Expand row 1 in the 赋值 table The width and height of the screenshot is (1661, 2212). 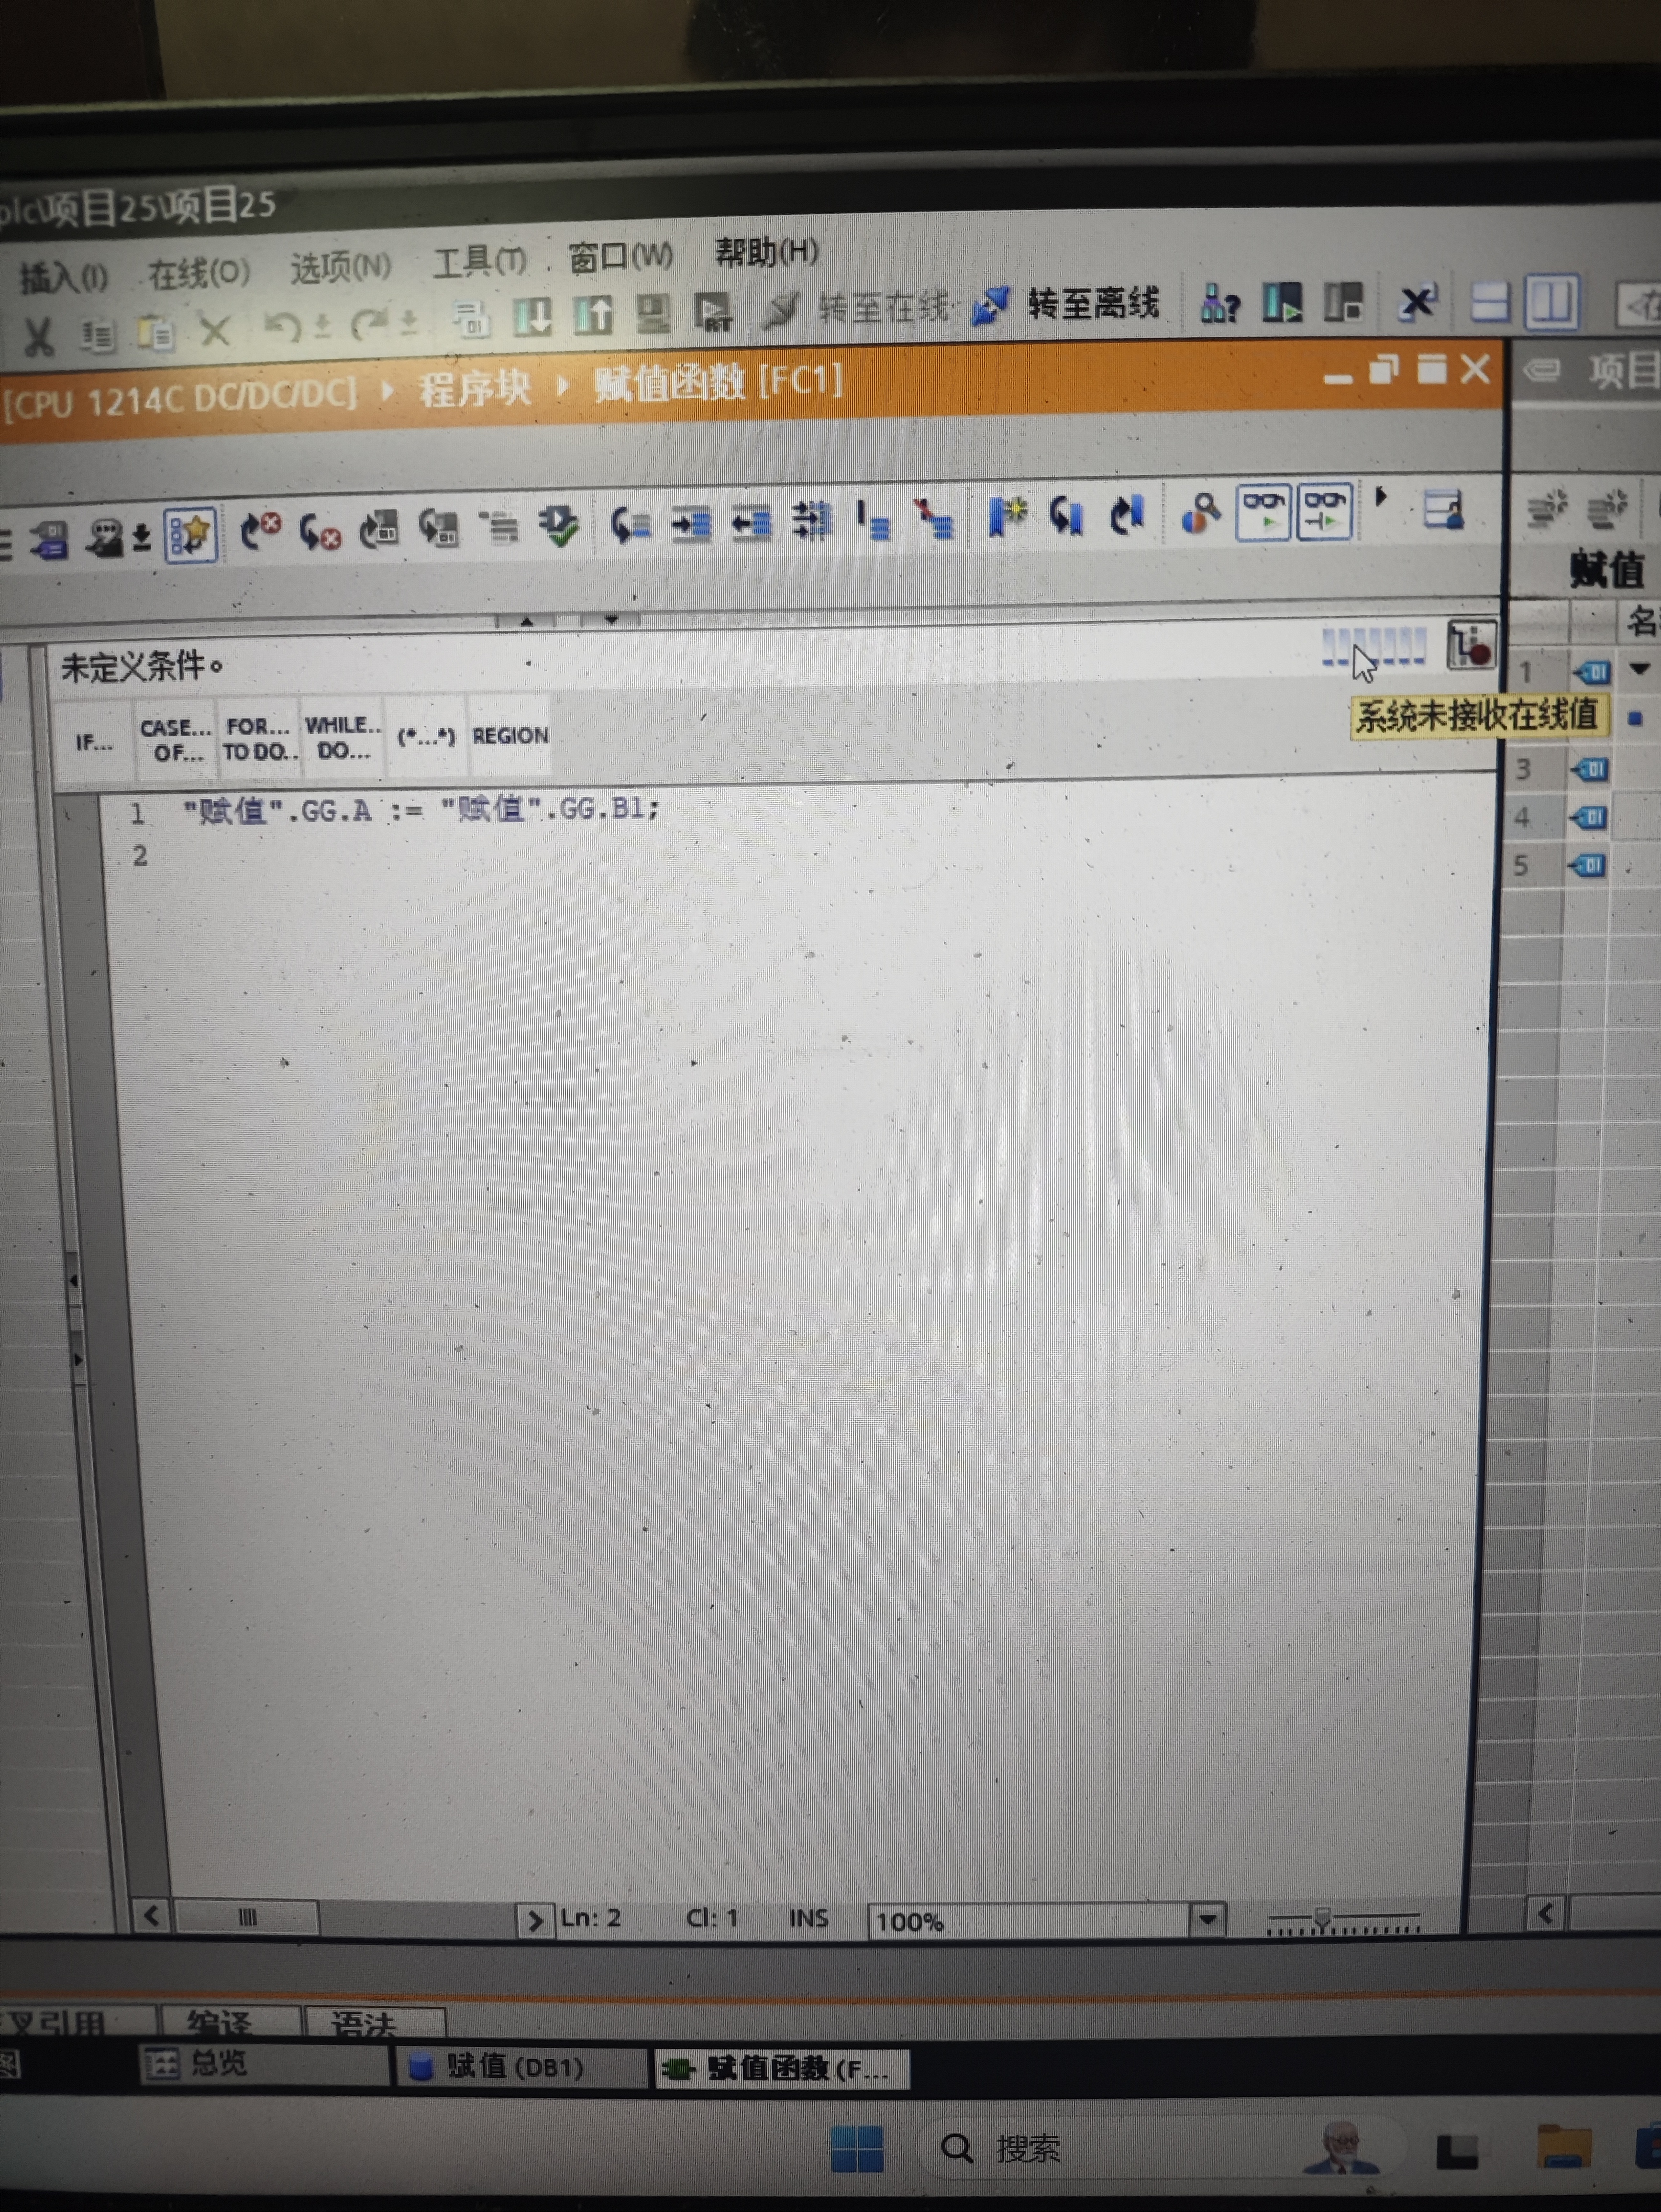tap(1639, 669)
